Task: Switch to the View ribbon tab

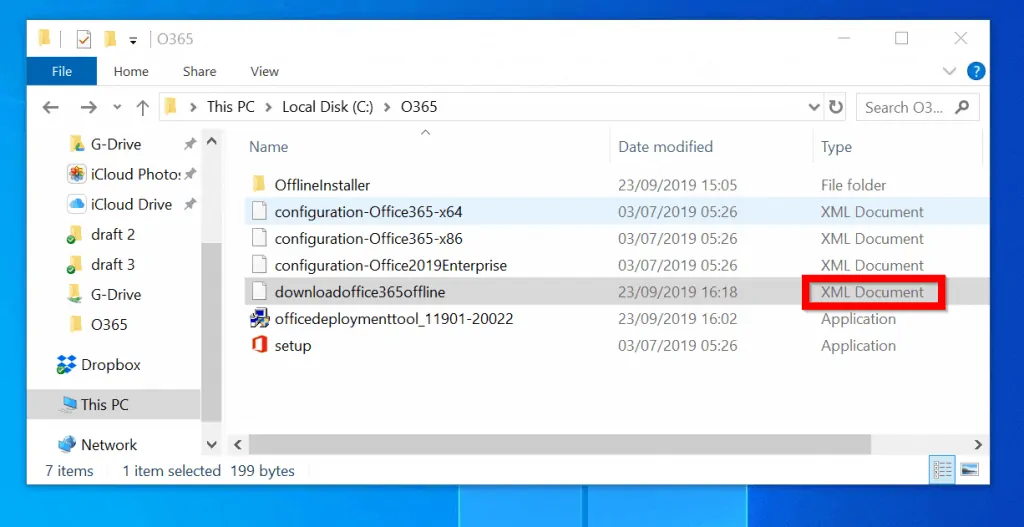Action: (x=264, y=72)
